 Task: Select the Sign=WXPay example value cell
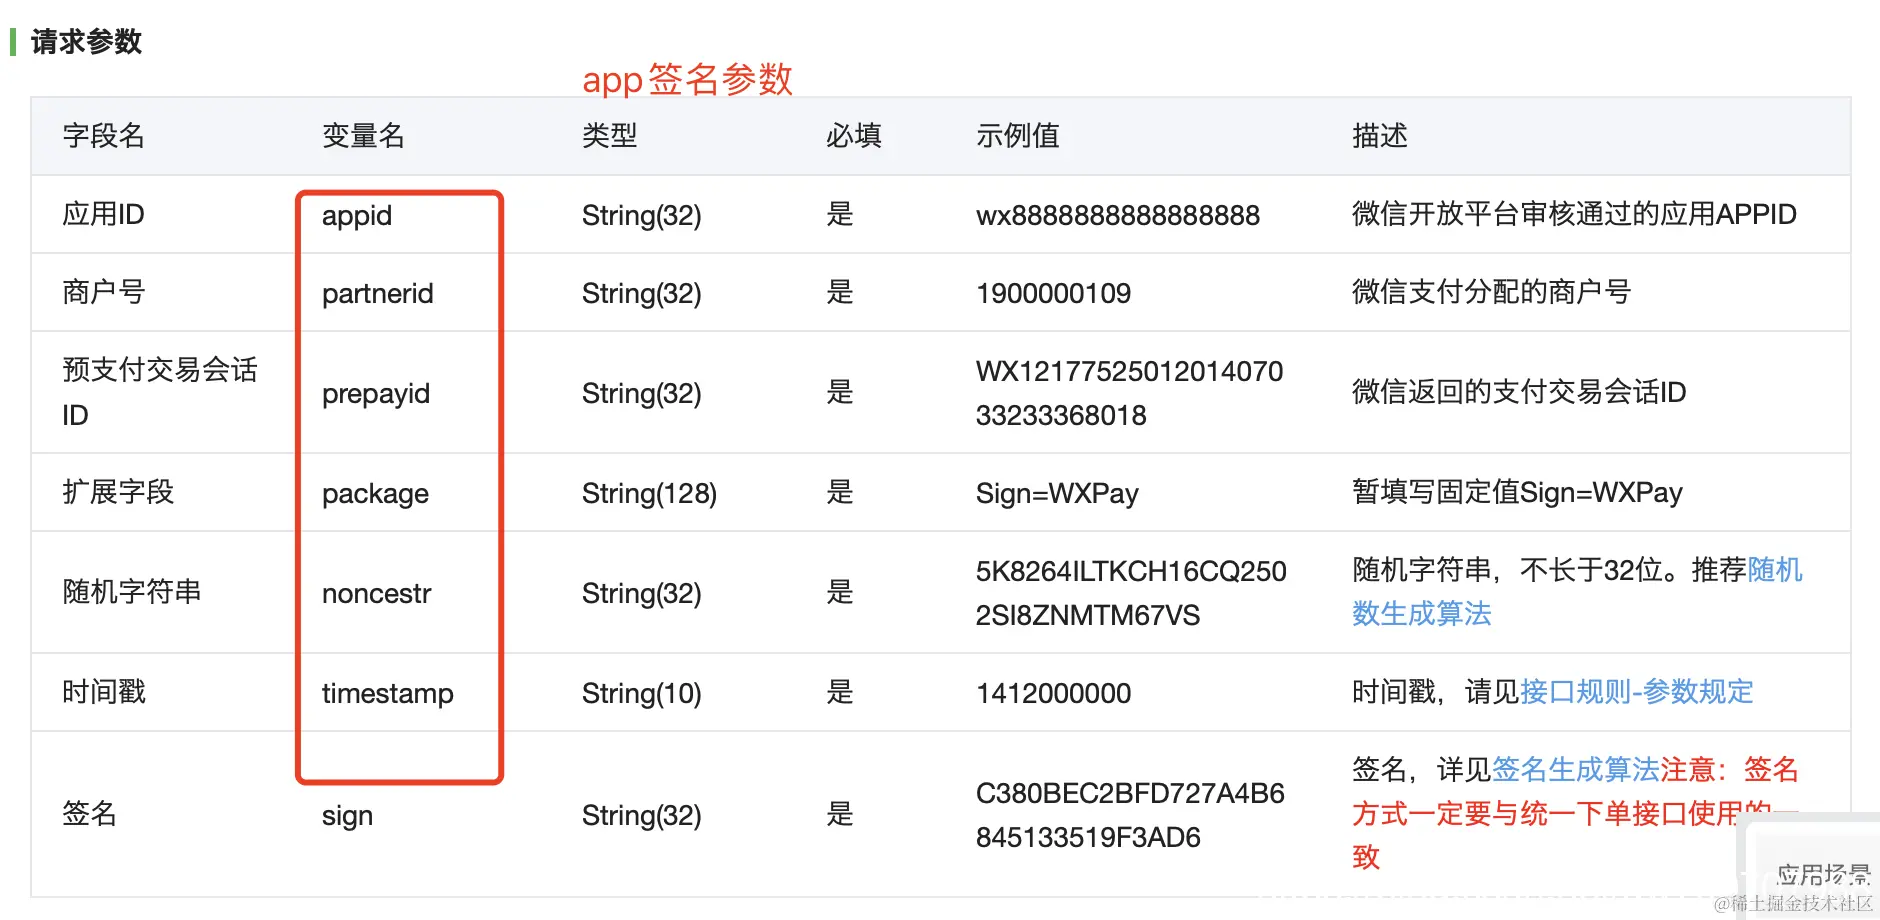tap(1057, 493)
